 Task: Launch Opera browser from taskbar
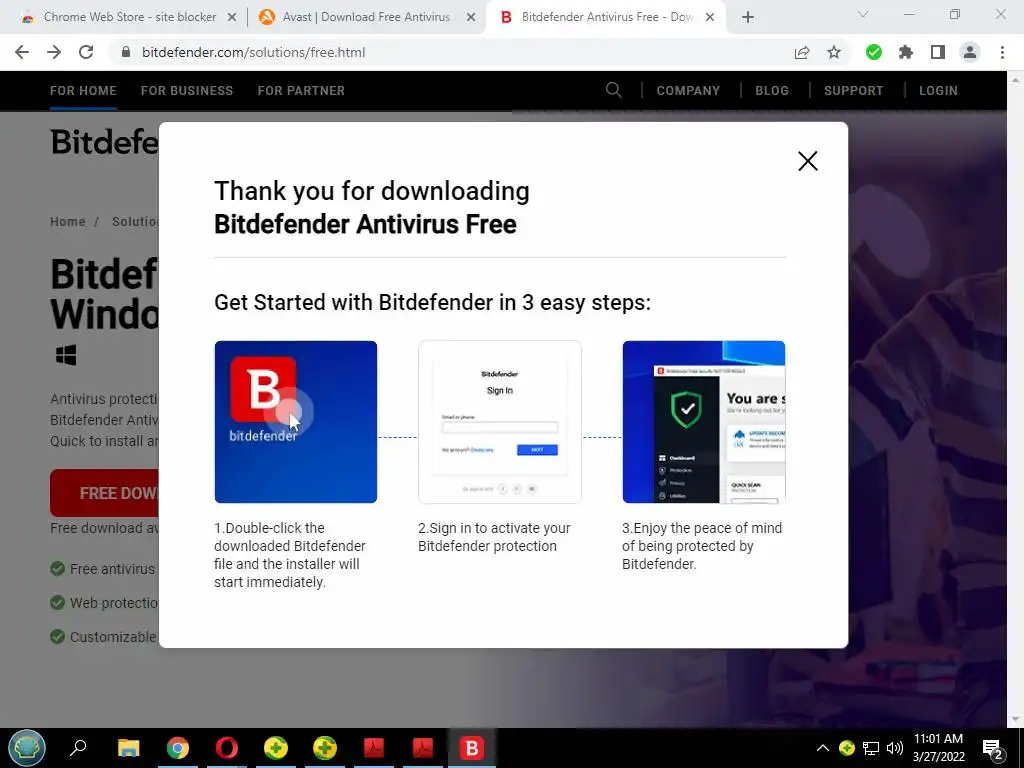click(227, 748)
